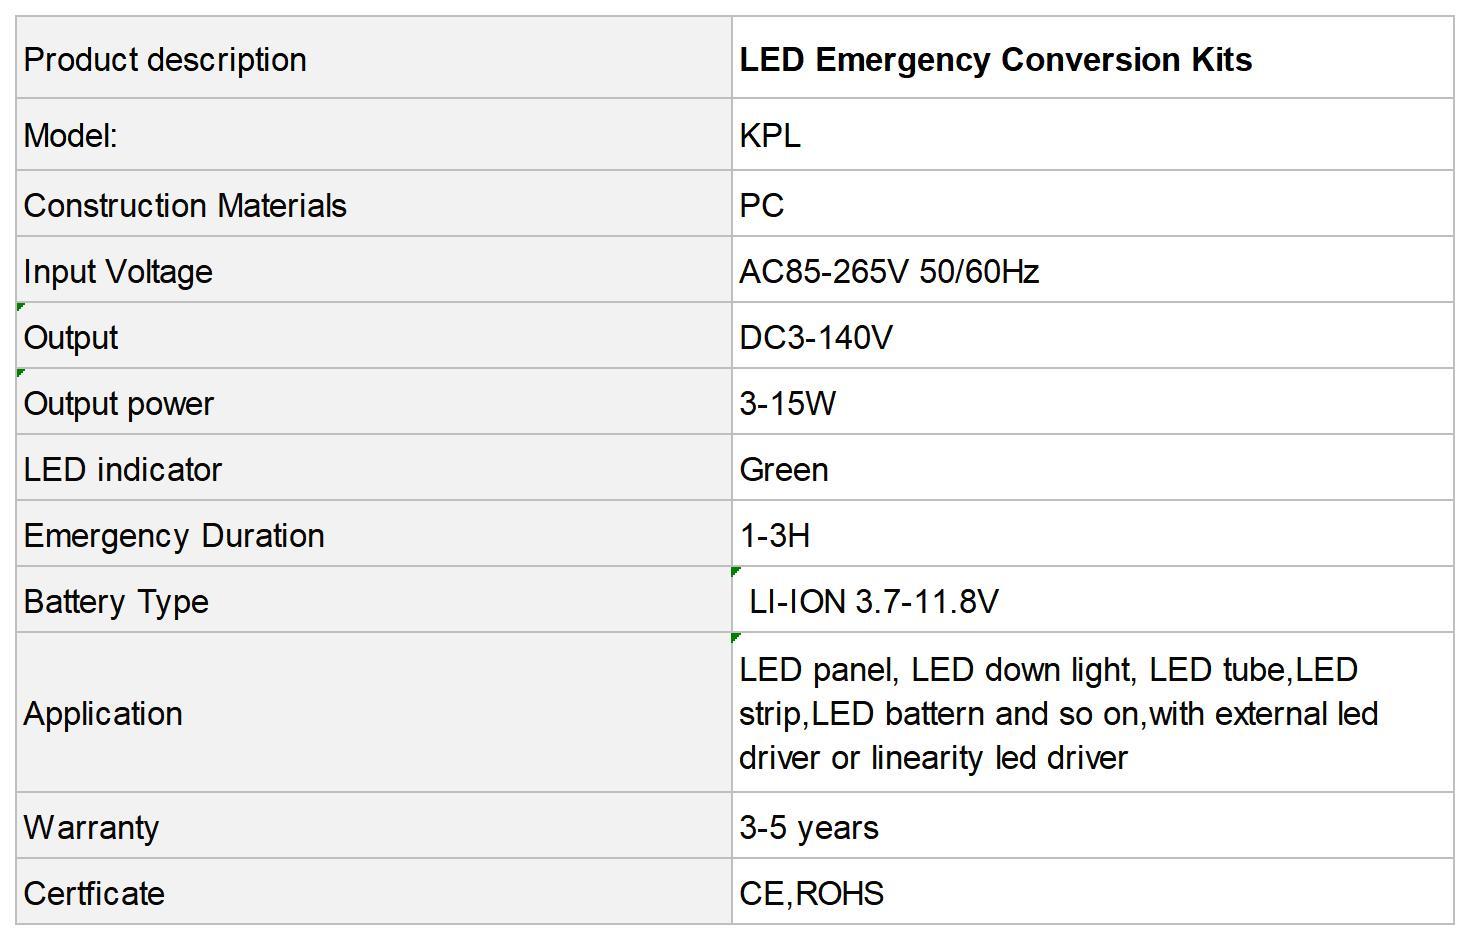Click the green marker on LI-ION battery cell
Screen dimensions: 1470x940
pyautogui.click(x=736, y=571)
